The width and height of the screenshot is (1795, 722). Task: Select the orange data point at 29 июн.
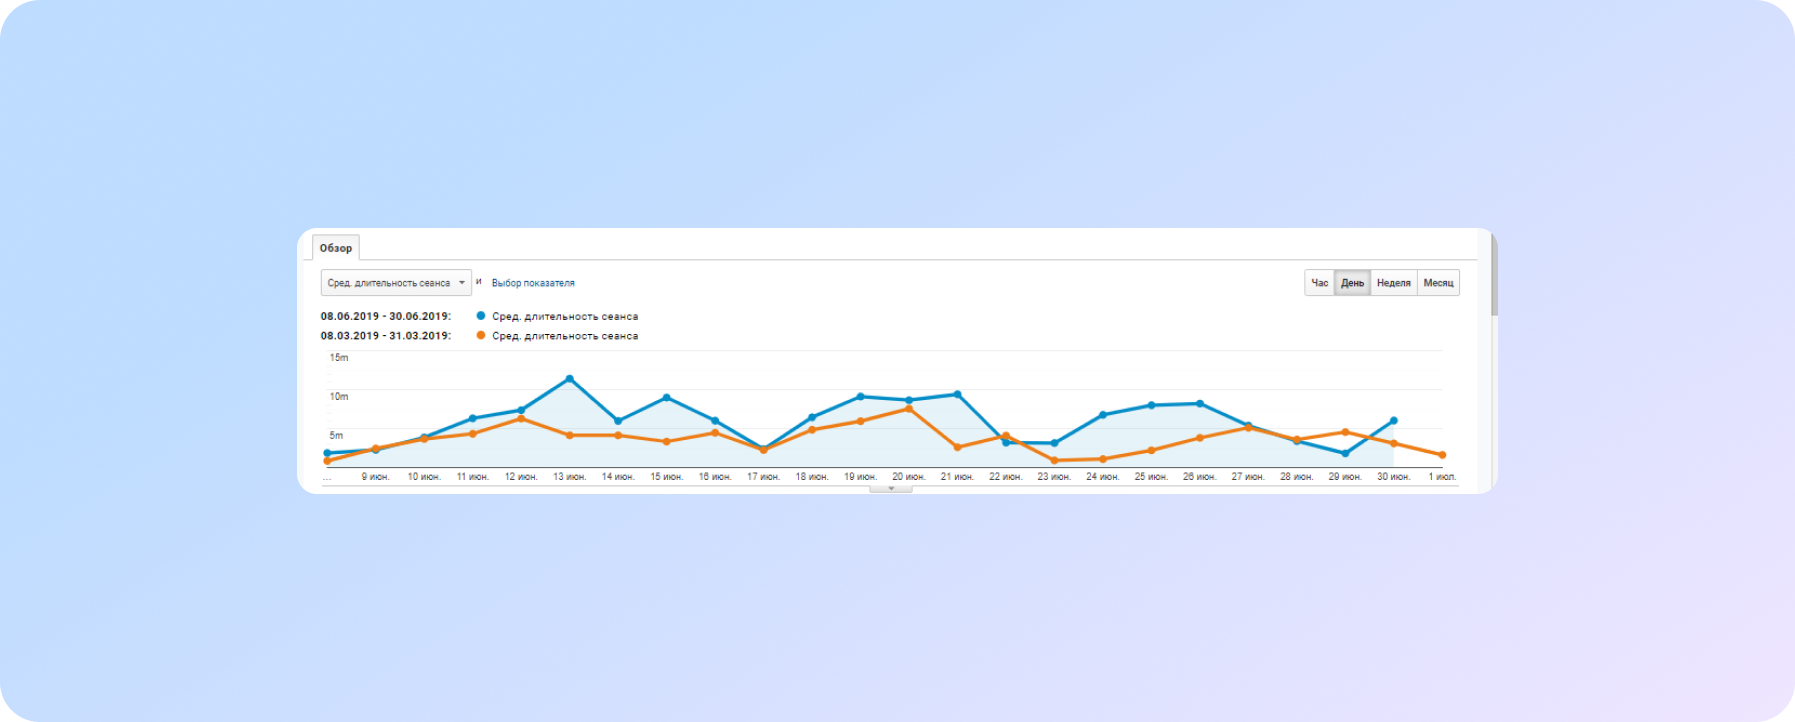pyautogui.click(x=1345, y=432)
